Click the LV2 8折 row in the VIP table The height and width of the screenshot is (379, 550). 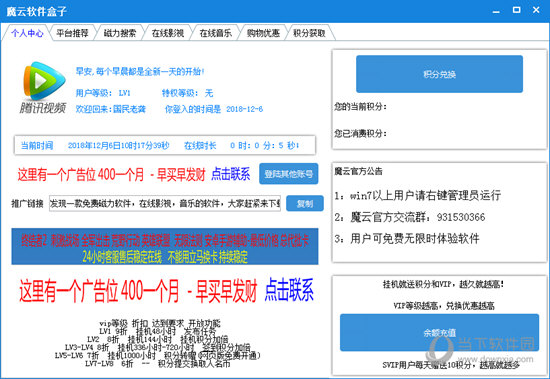pyautogui.click(x=157, y=339)
